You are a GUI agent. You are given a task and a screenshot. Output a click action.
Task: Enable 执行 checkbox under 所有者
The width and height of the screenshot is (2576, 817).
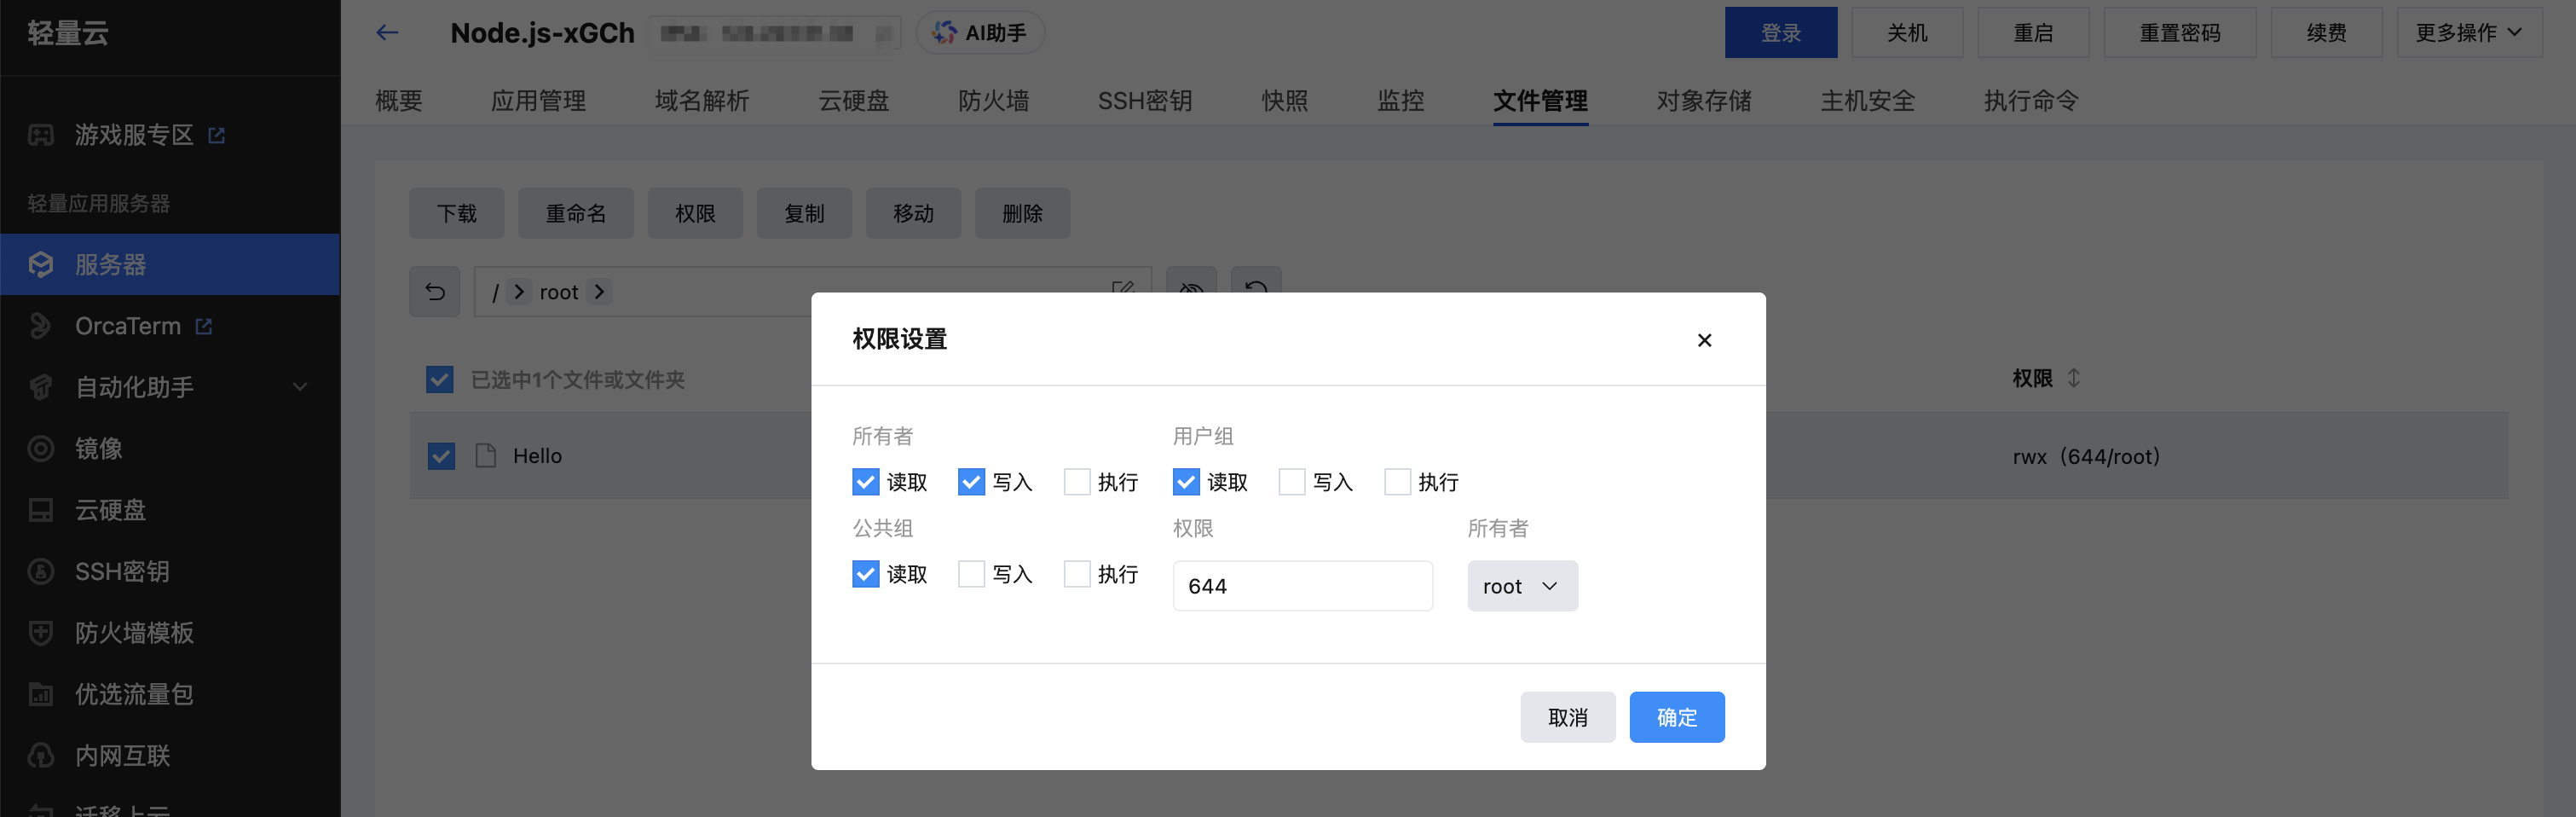click(1076, 482)
